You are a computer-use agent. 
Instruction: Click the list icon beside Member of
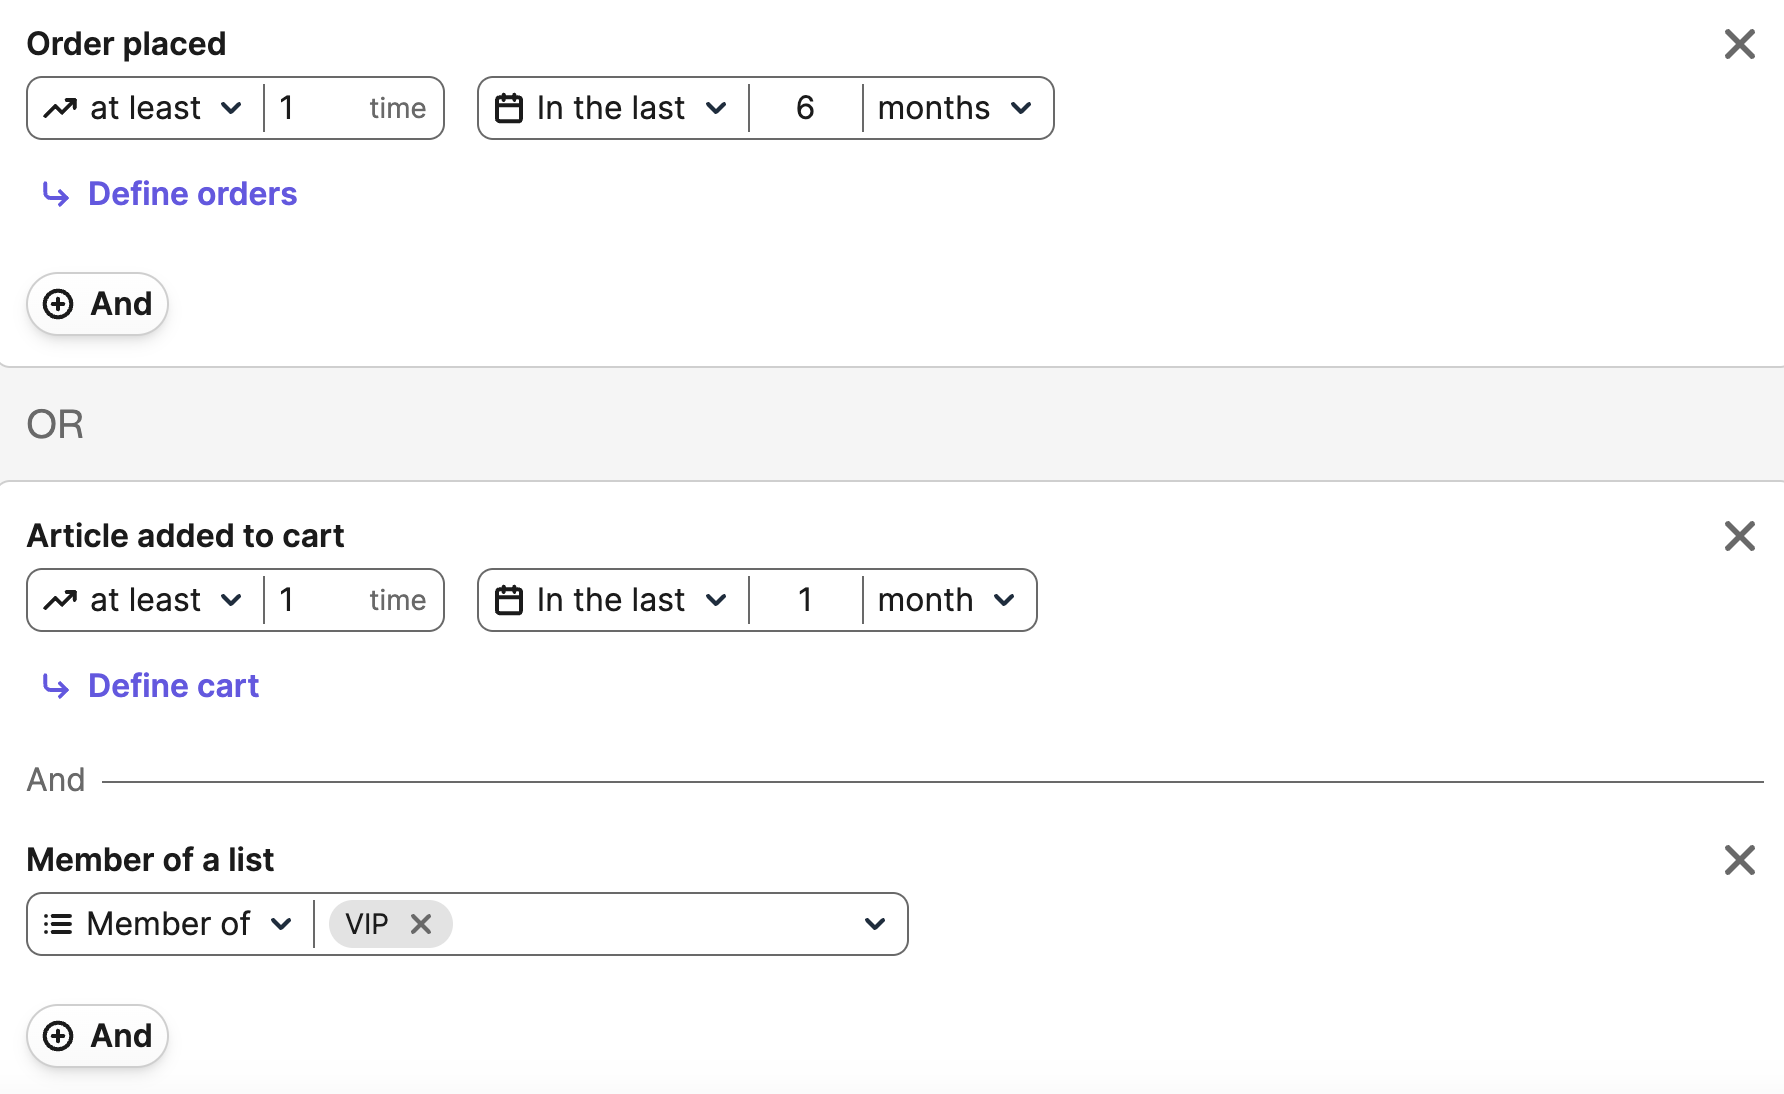[x=58, y=924]
